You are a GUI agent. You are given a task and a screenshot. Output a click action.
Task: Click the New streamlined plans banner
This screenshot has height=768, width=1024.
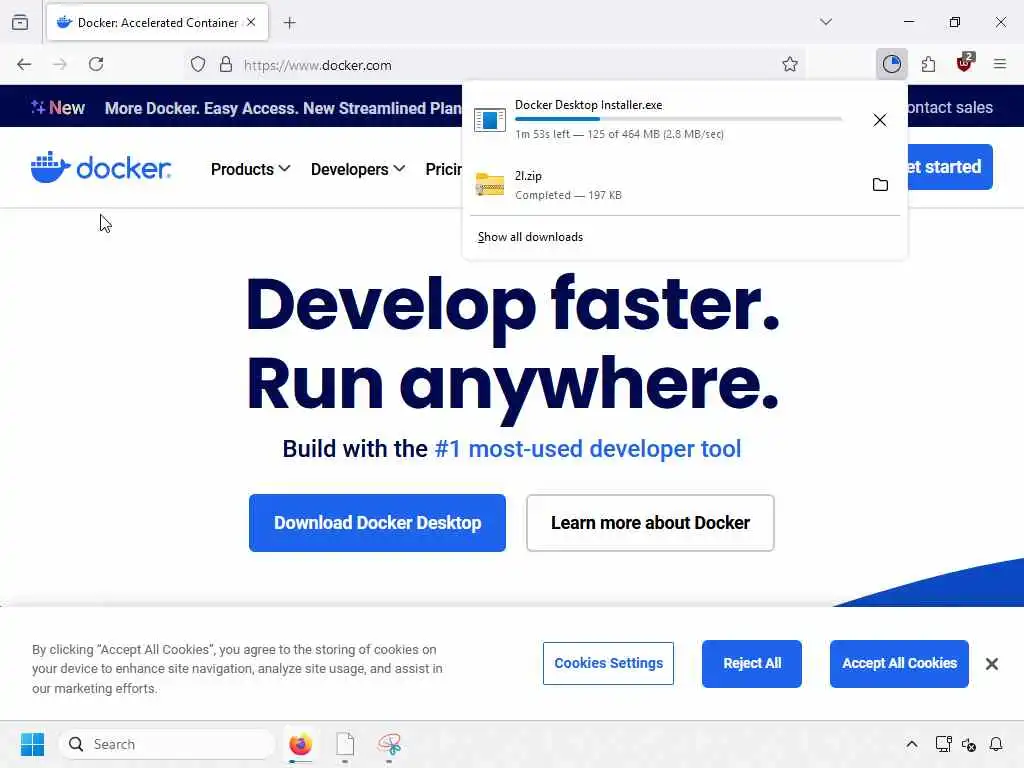click(x=283, y=108)
